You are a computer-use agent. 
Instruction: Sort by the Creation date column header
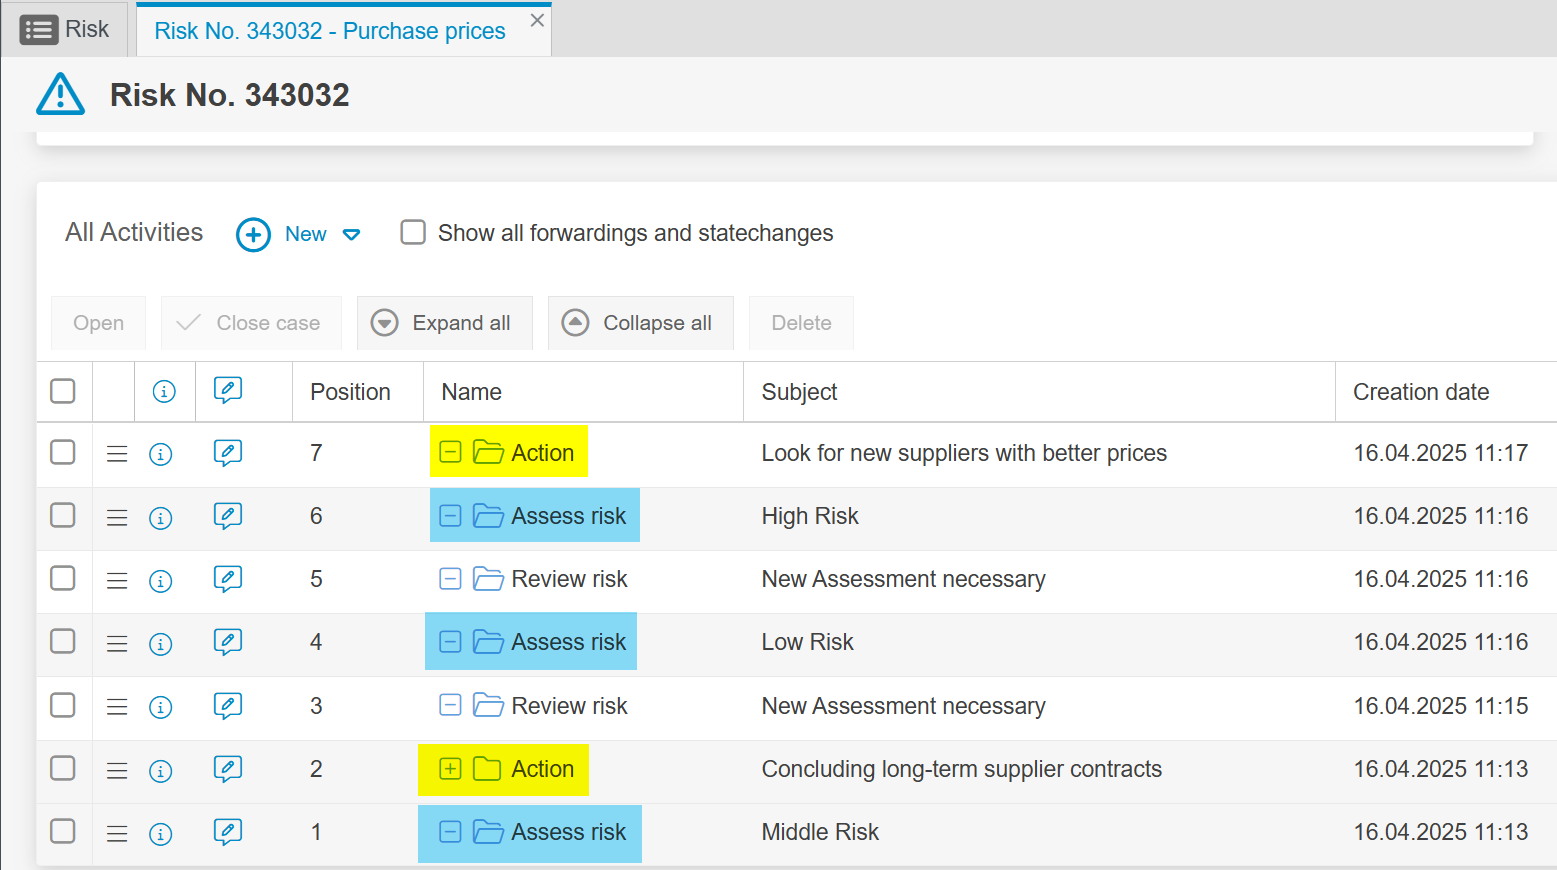[x=1420, y=392]
